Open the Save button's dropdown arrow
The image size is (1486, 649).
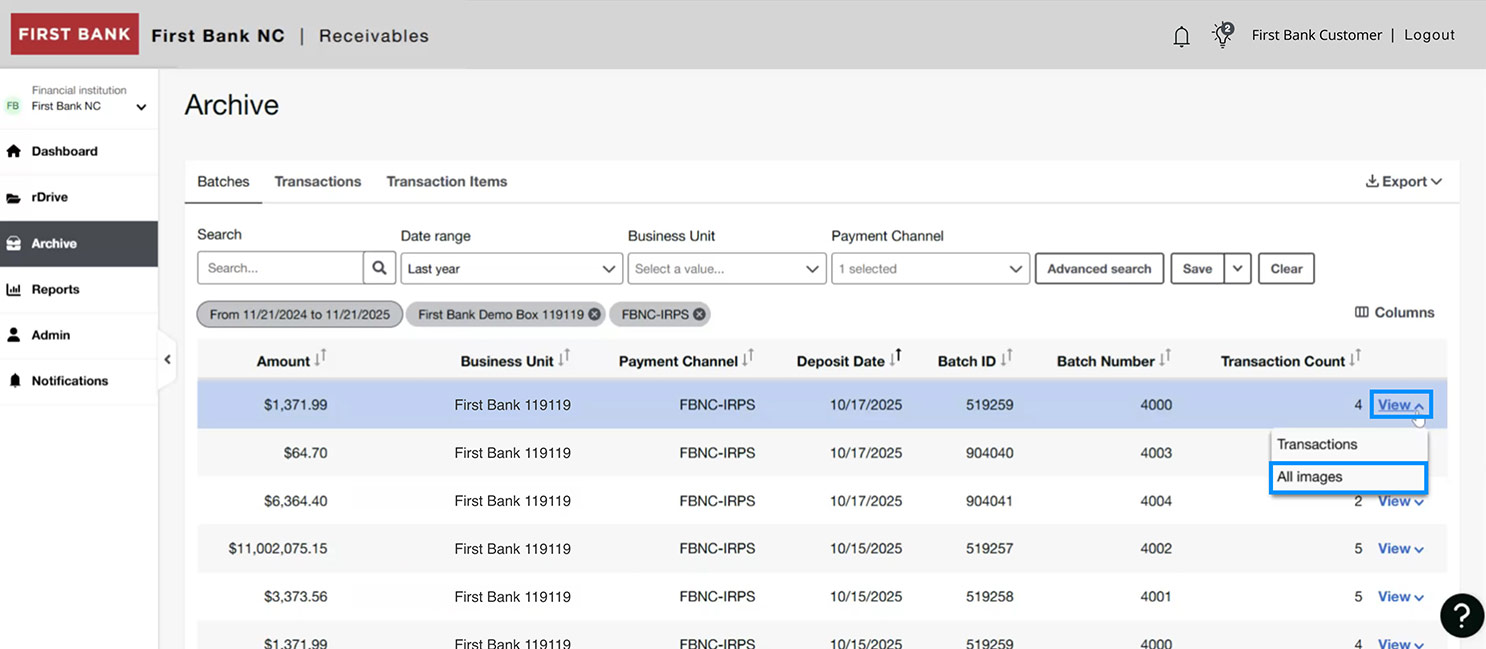(1236, 268)
